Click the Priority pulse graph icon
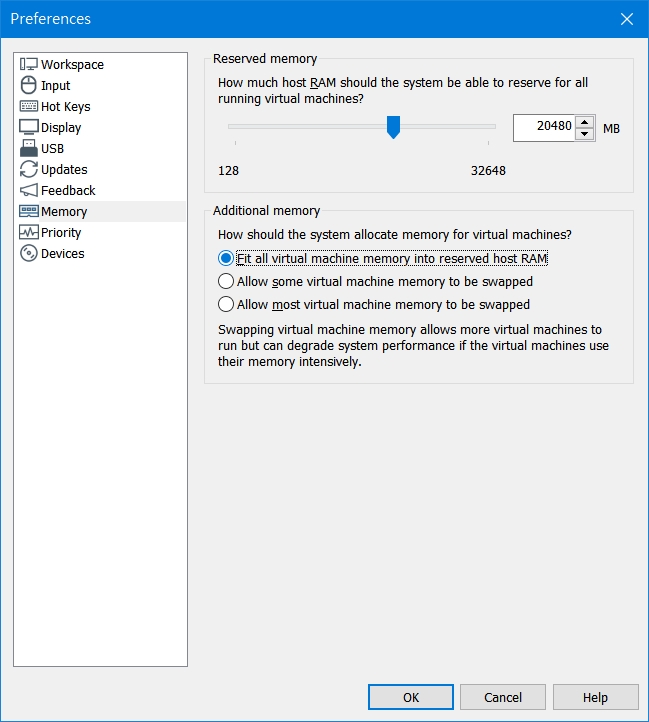The width and height of the screenshot is (649, 722). tap(28, 233)
